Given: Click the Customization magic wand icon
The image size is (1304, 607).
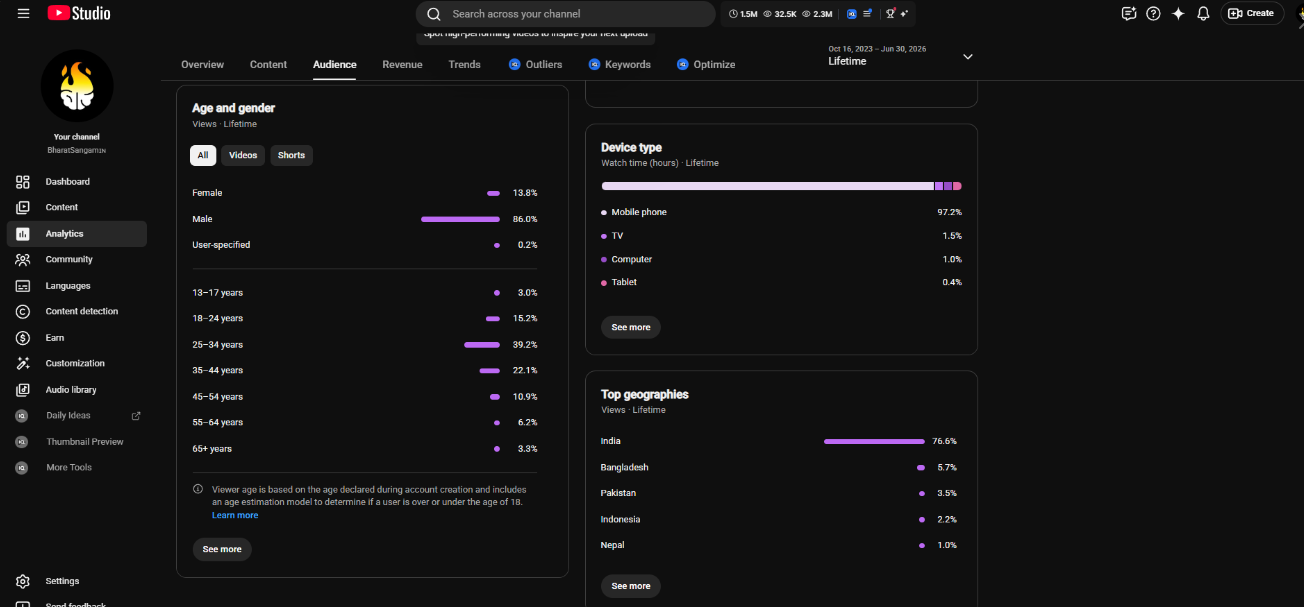Looking at the screenshot, I should 23,363.
